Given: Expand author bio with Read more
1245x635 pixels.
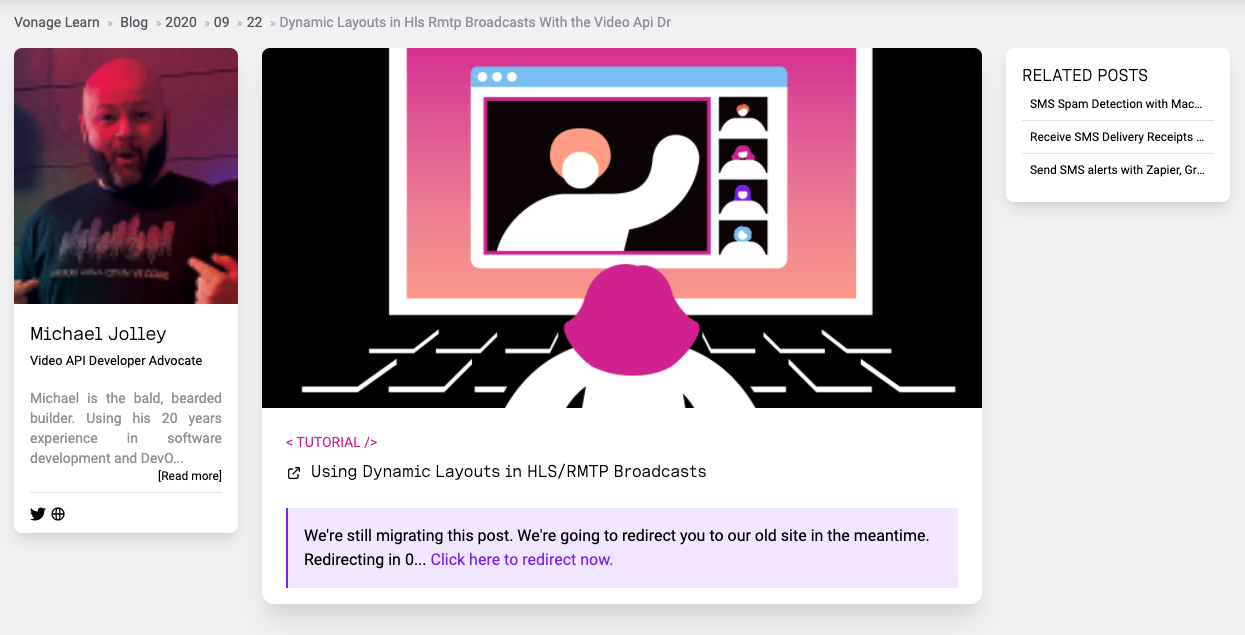Looking at the screenshot, I should [x=190, y=476].
